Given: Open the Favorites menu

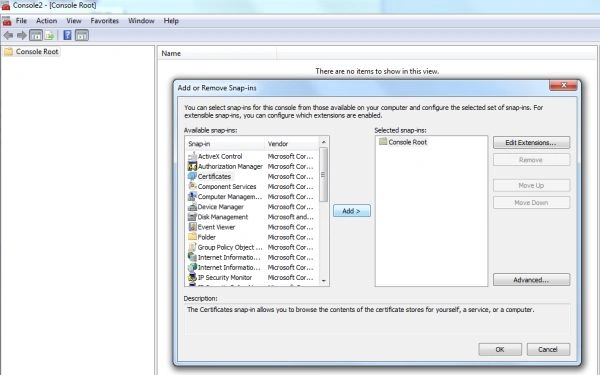Looking at the screenshot, I should (x=104, y=21).
